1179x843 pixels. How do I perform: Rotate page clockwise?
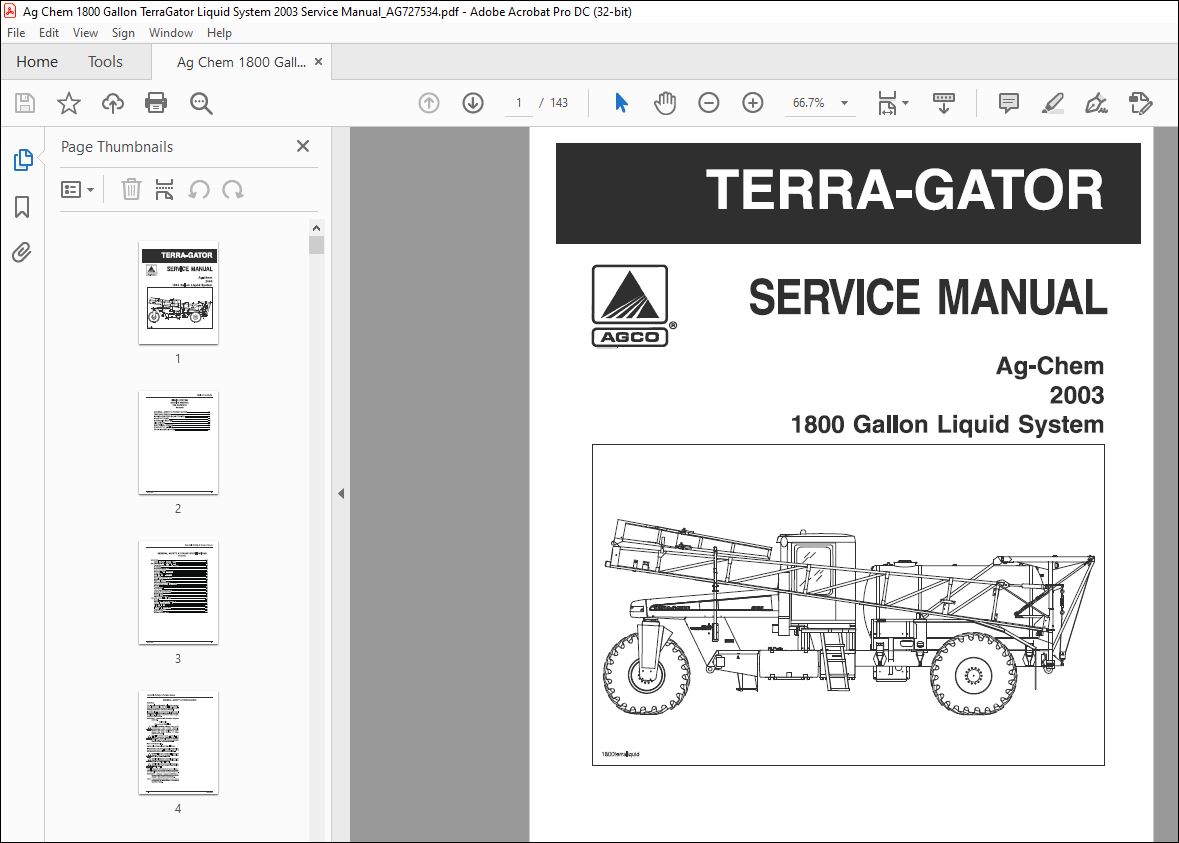pos(233,190)
